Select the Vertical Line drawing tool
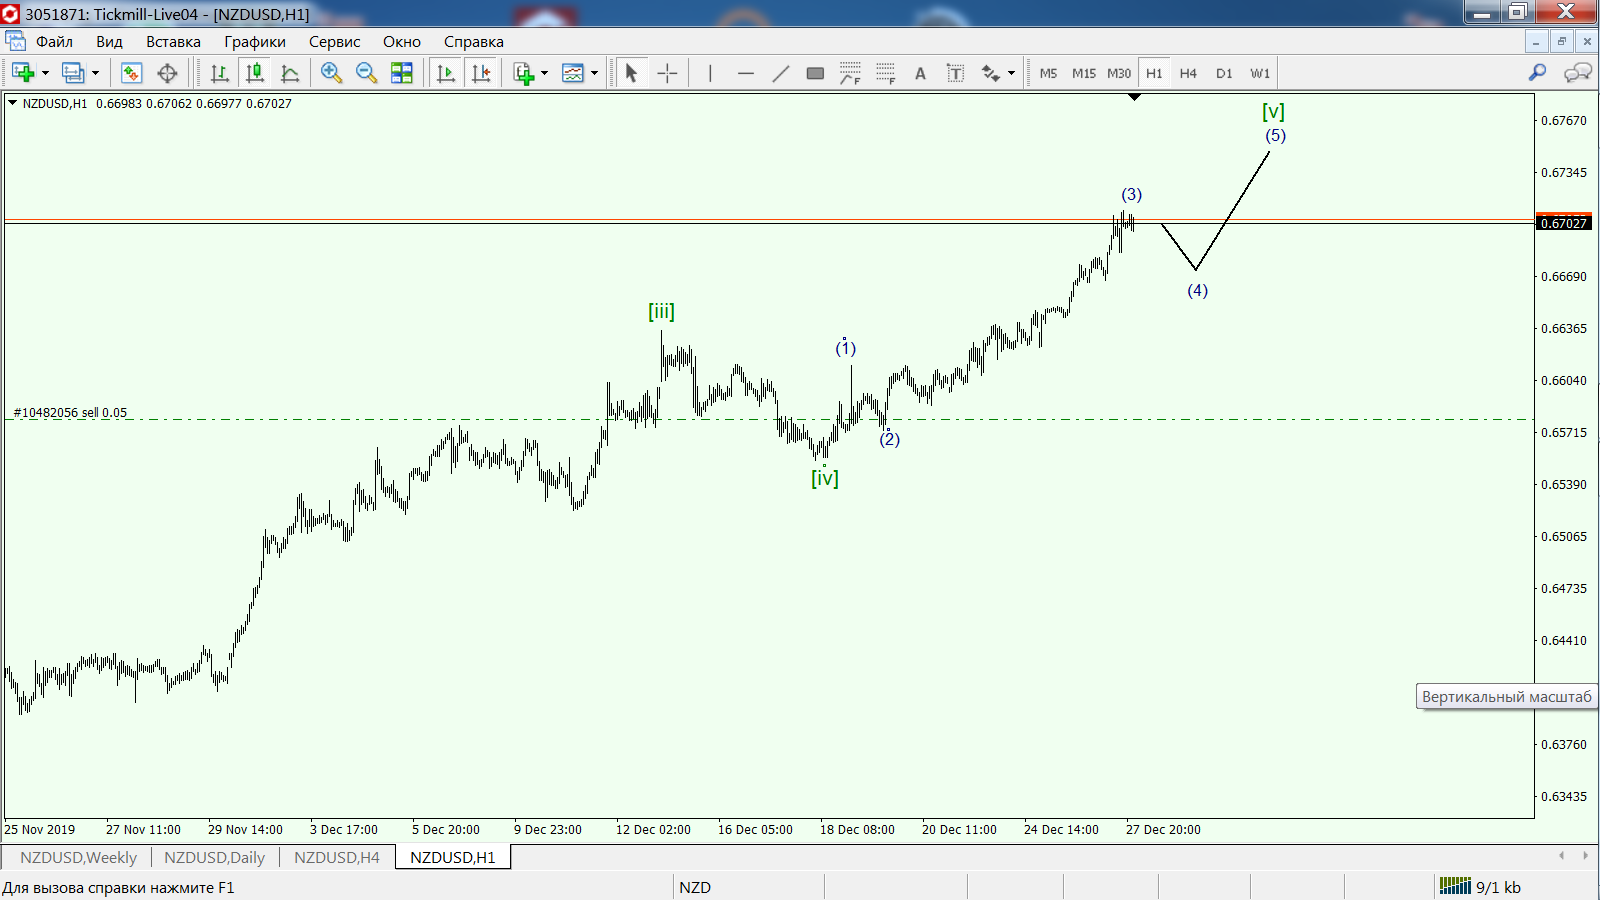The height and width of the screenshot is (900, 1600). pyautogui.click(x=710, y=73)
